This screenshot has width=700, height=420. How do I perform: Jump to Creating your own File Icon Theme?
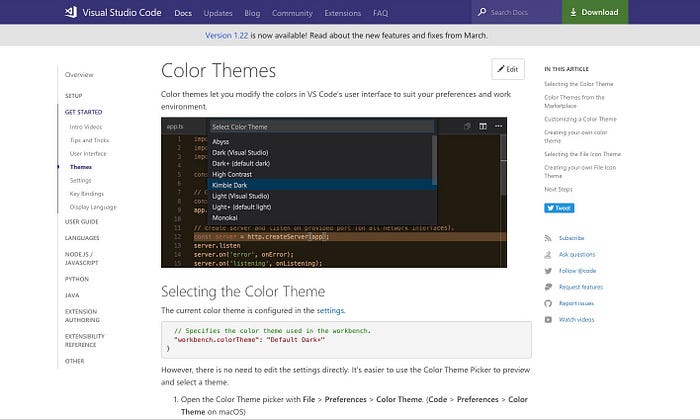pyautogui.click(x=580, y=171)
